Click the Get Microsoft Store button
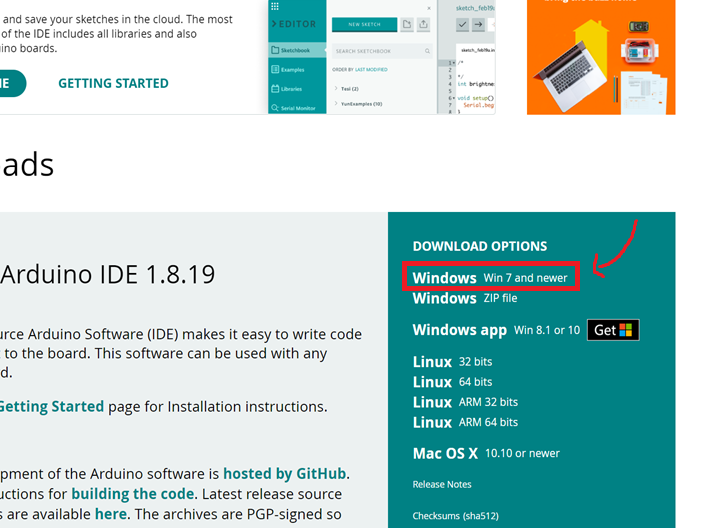The height and width of the screenshot is (528, 718). tap(613, 330)
